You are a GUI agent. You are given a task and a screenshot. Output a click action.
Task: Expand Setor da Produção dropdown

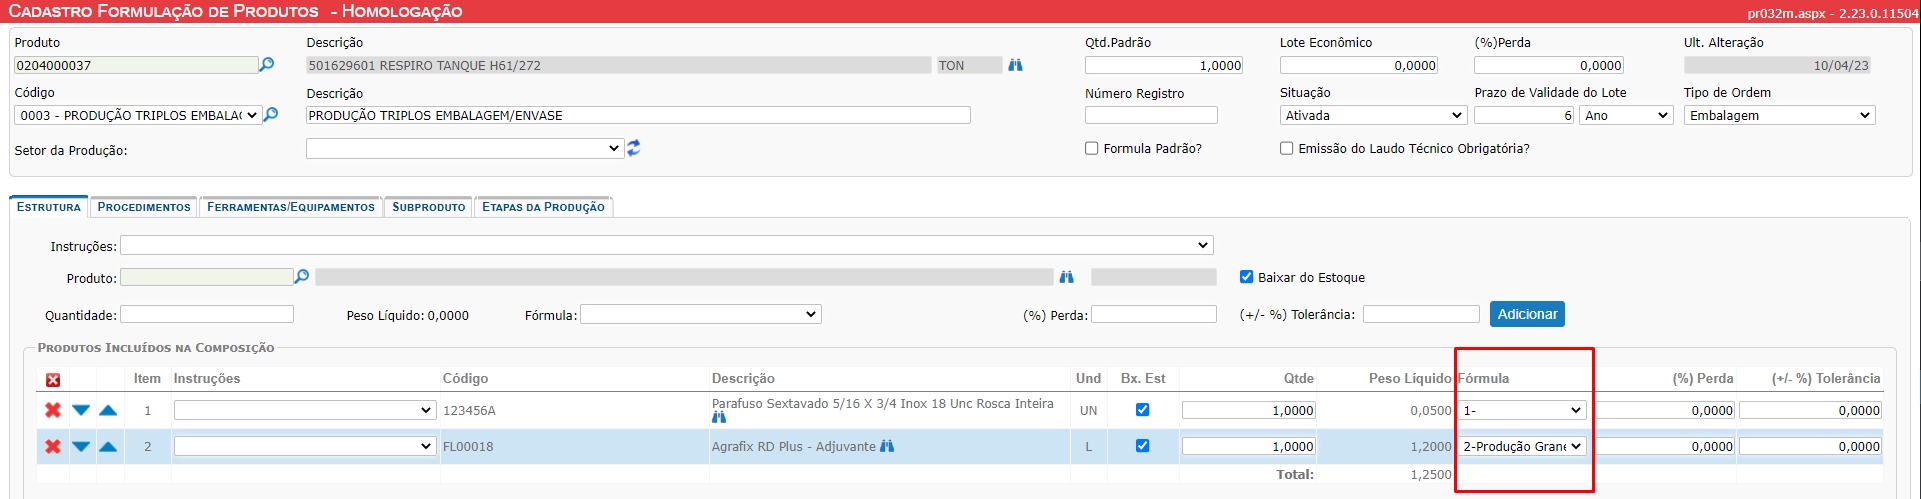[x=465, y=148]
